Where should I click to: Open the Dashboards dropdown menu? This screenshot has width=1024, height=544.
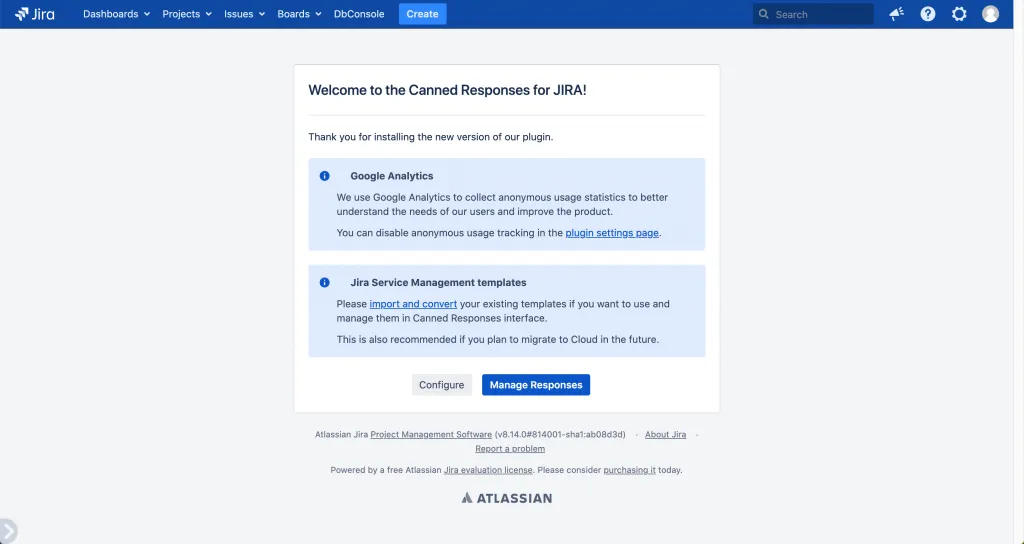(x=116, y=14)
